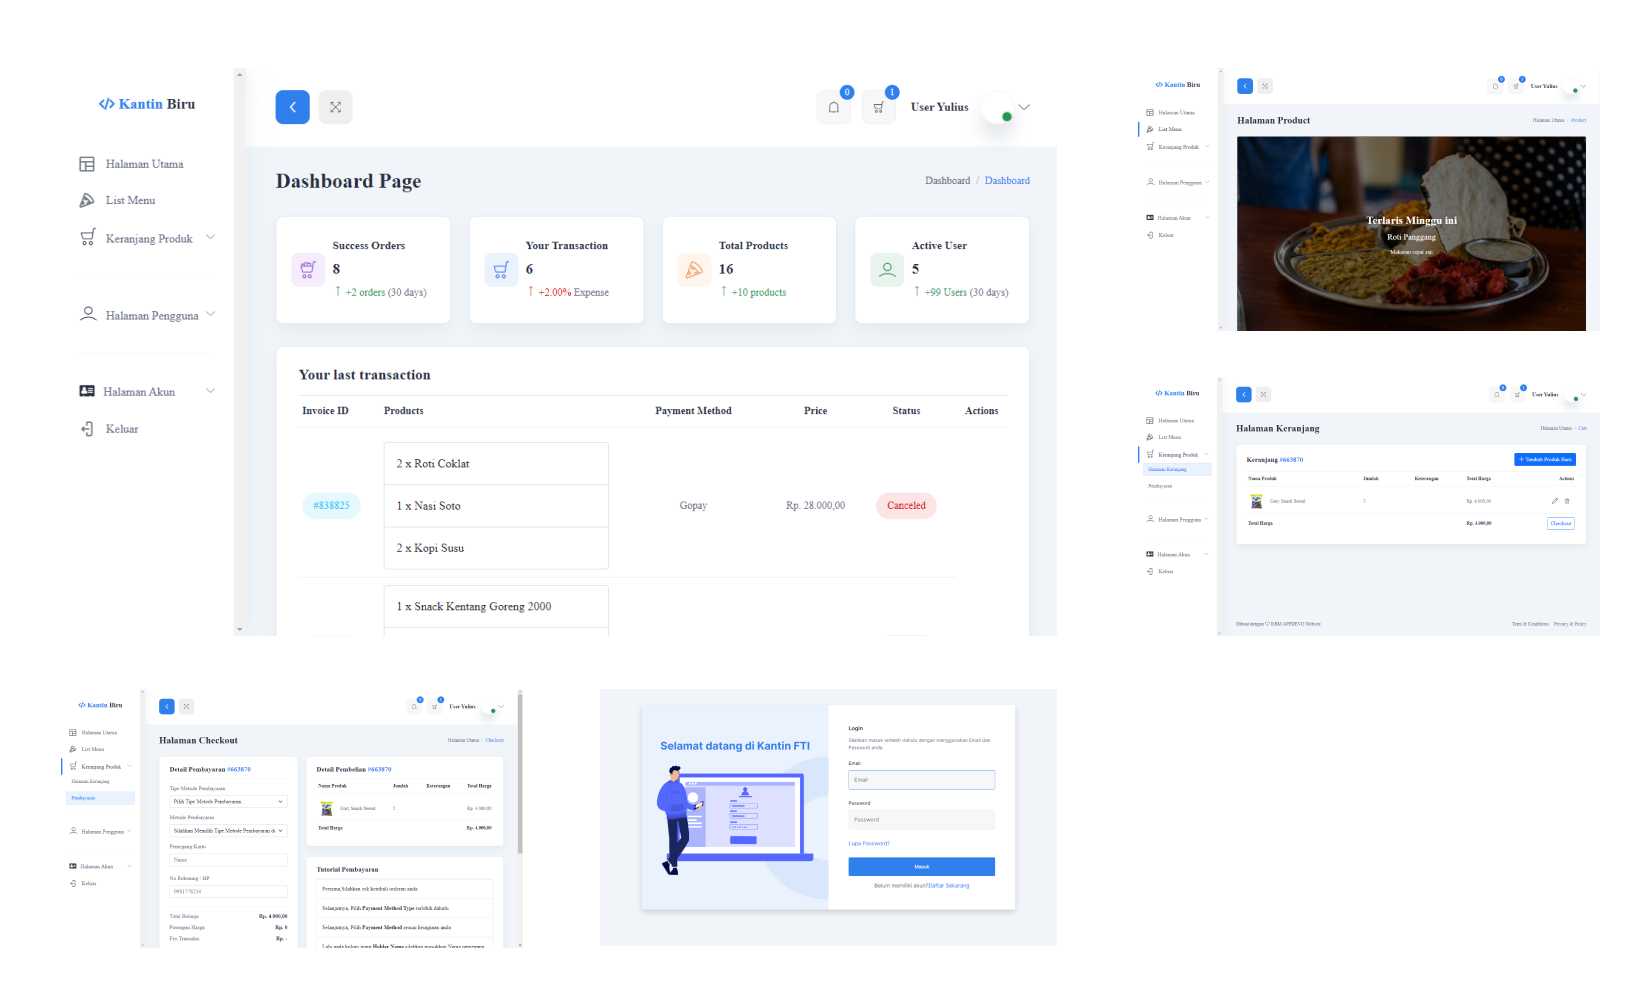Open the shopping cart icon on Dashboard Page
The width and height of the screenshot is (1636, 1005).
[x=879, y=107]
